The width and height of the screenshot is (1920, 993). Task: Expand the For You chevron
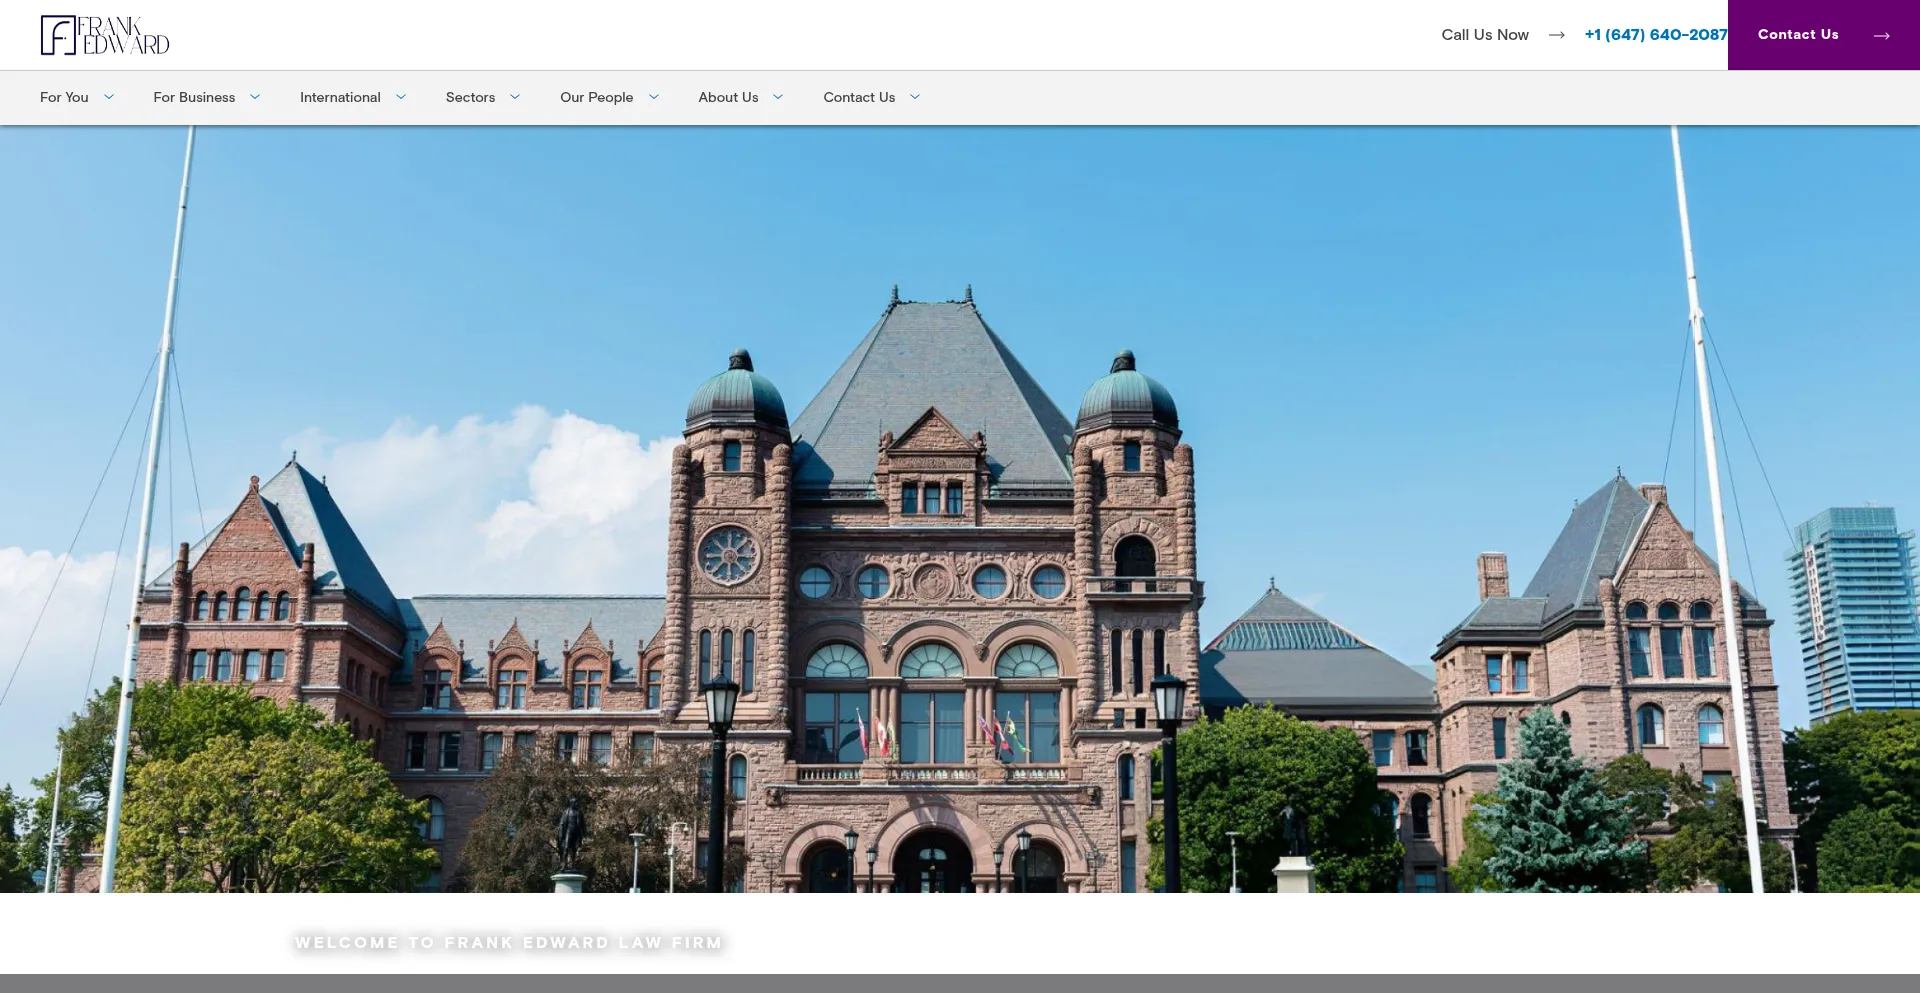point(109,97)
